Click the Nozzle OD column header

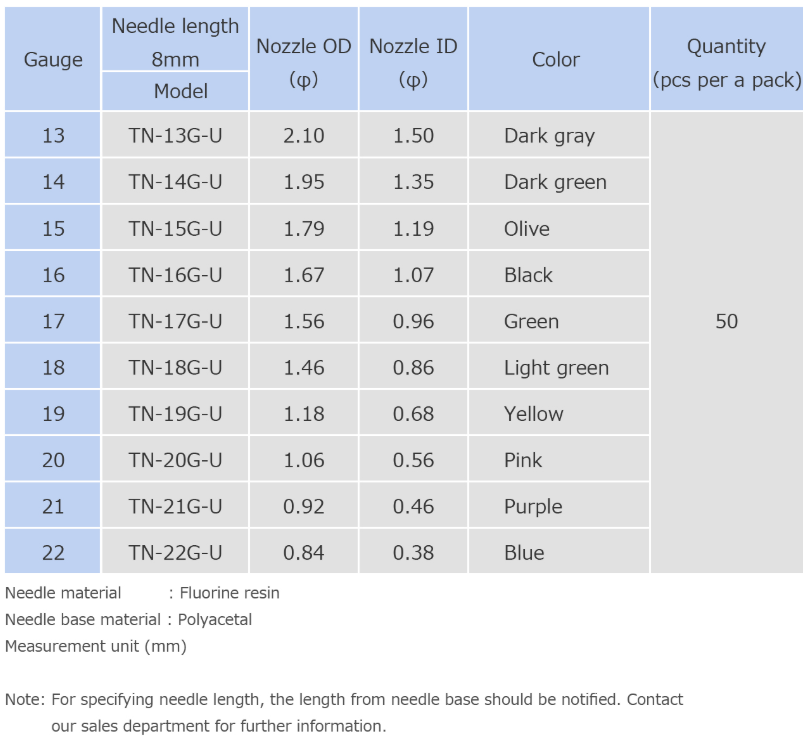coord(304,60)
